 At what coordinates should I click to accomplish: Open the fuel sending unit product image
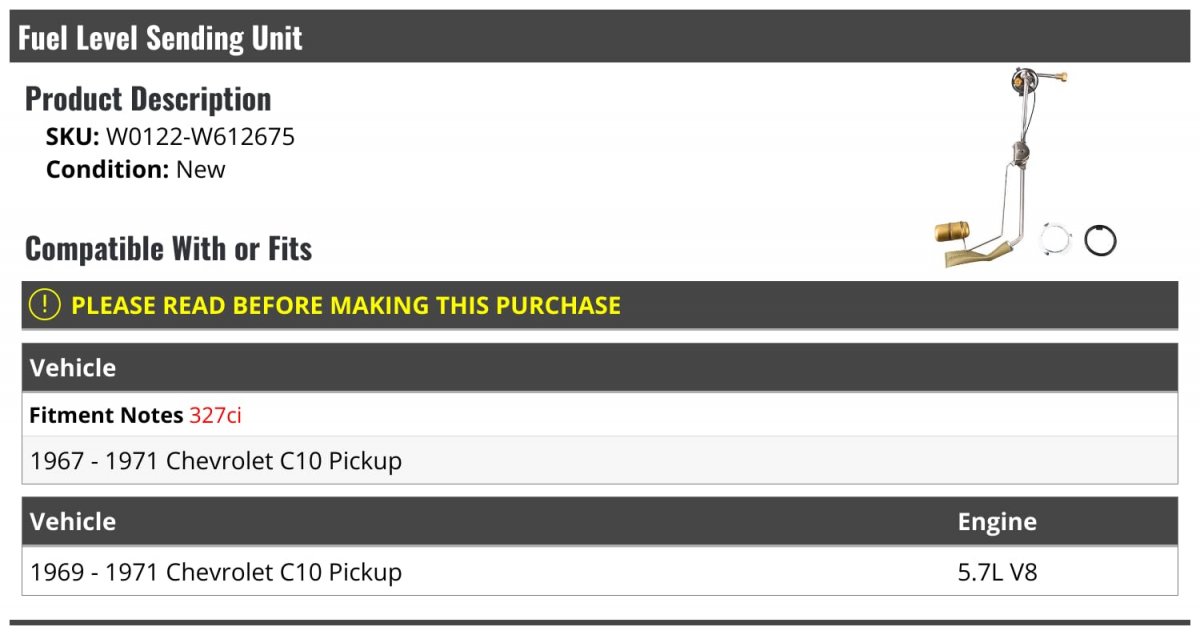point(1025,168)
